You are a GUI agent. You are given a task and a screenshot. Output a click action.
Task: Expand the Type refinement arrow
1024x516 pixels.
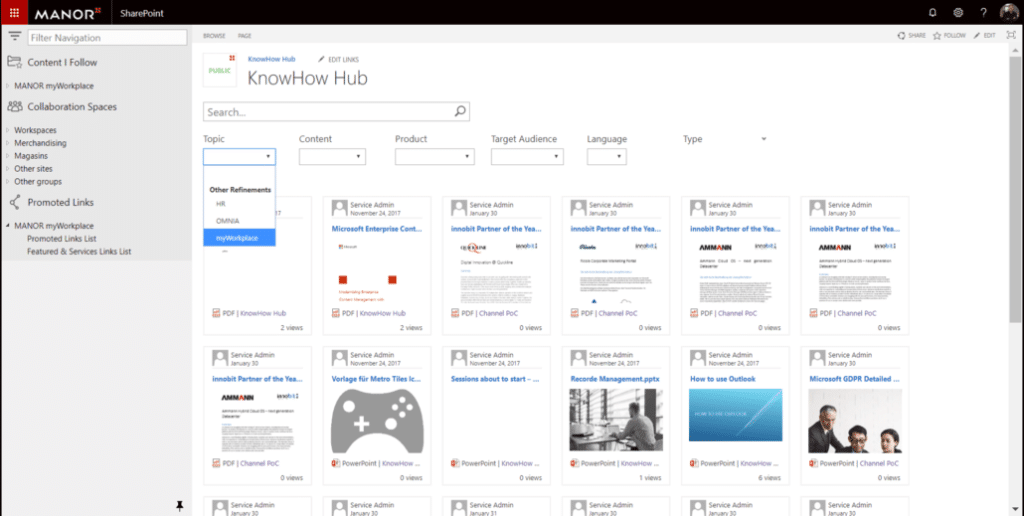(763, 139)
